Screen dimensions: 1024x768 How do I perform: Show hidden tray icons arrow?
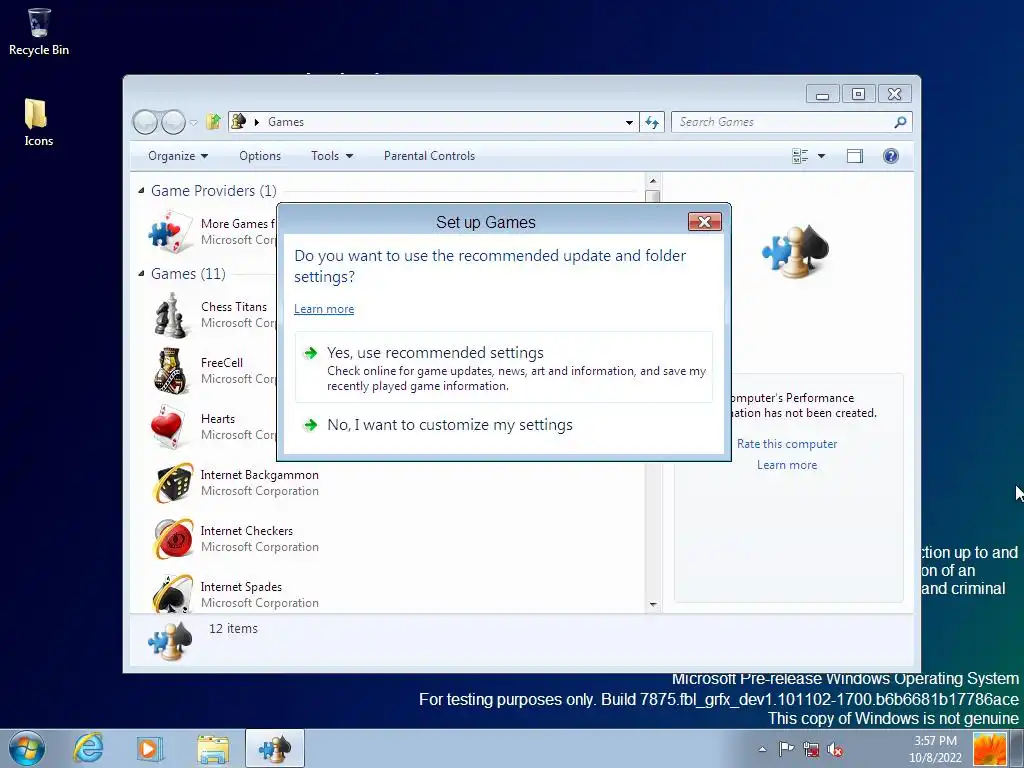762,749
